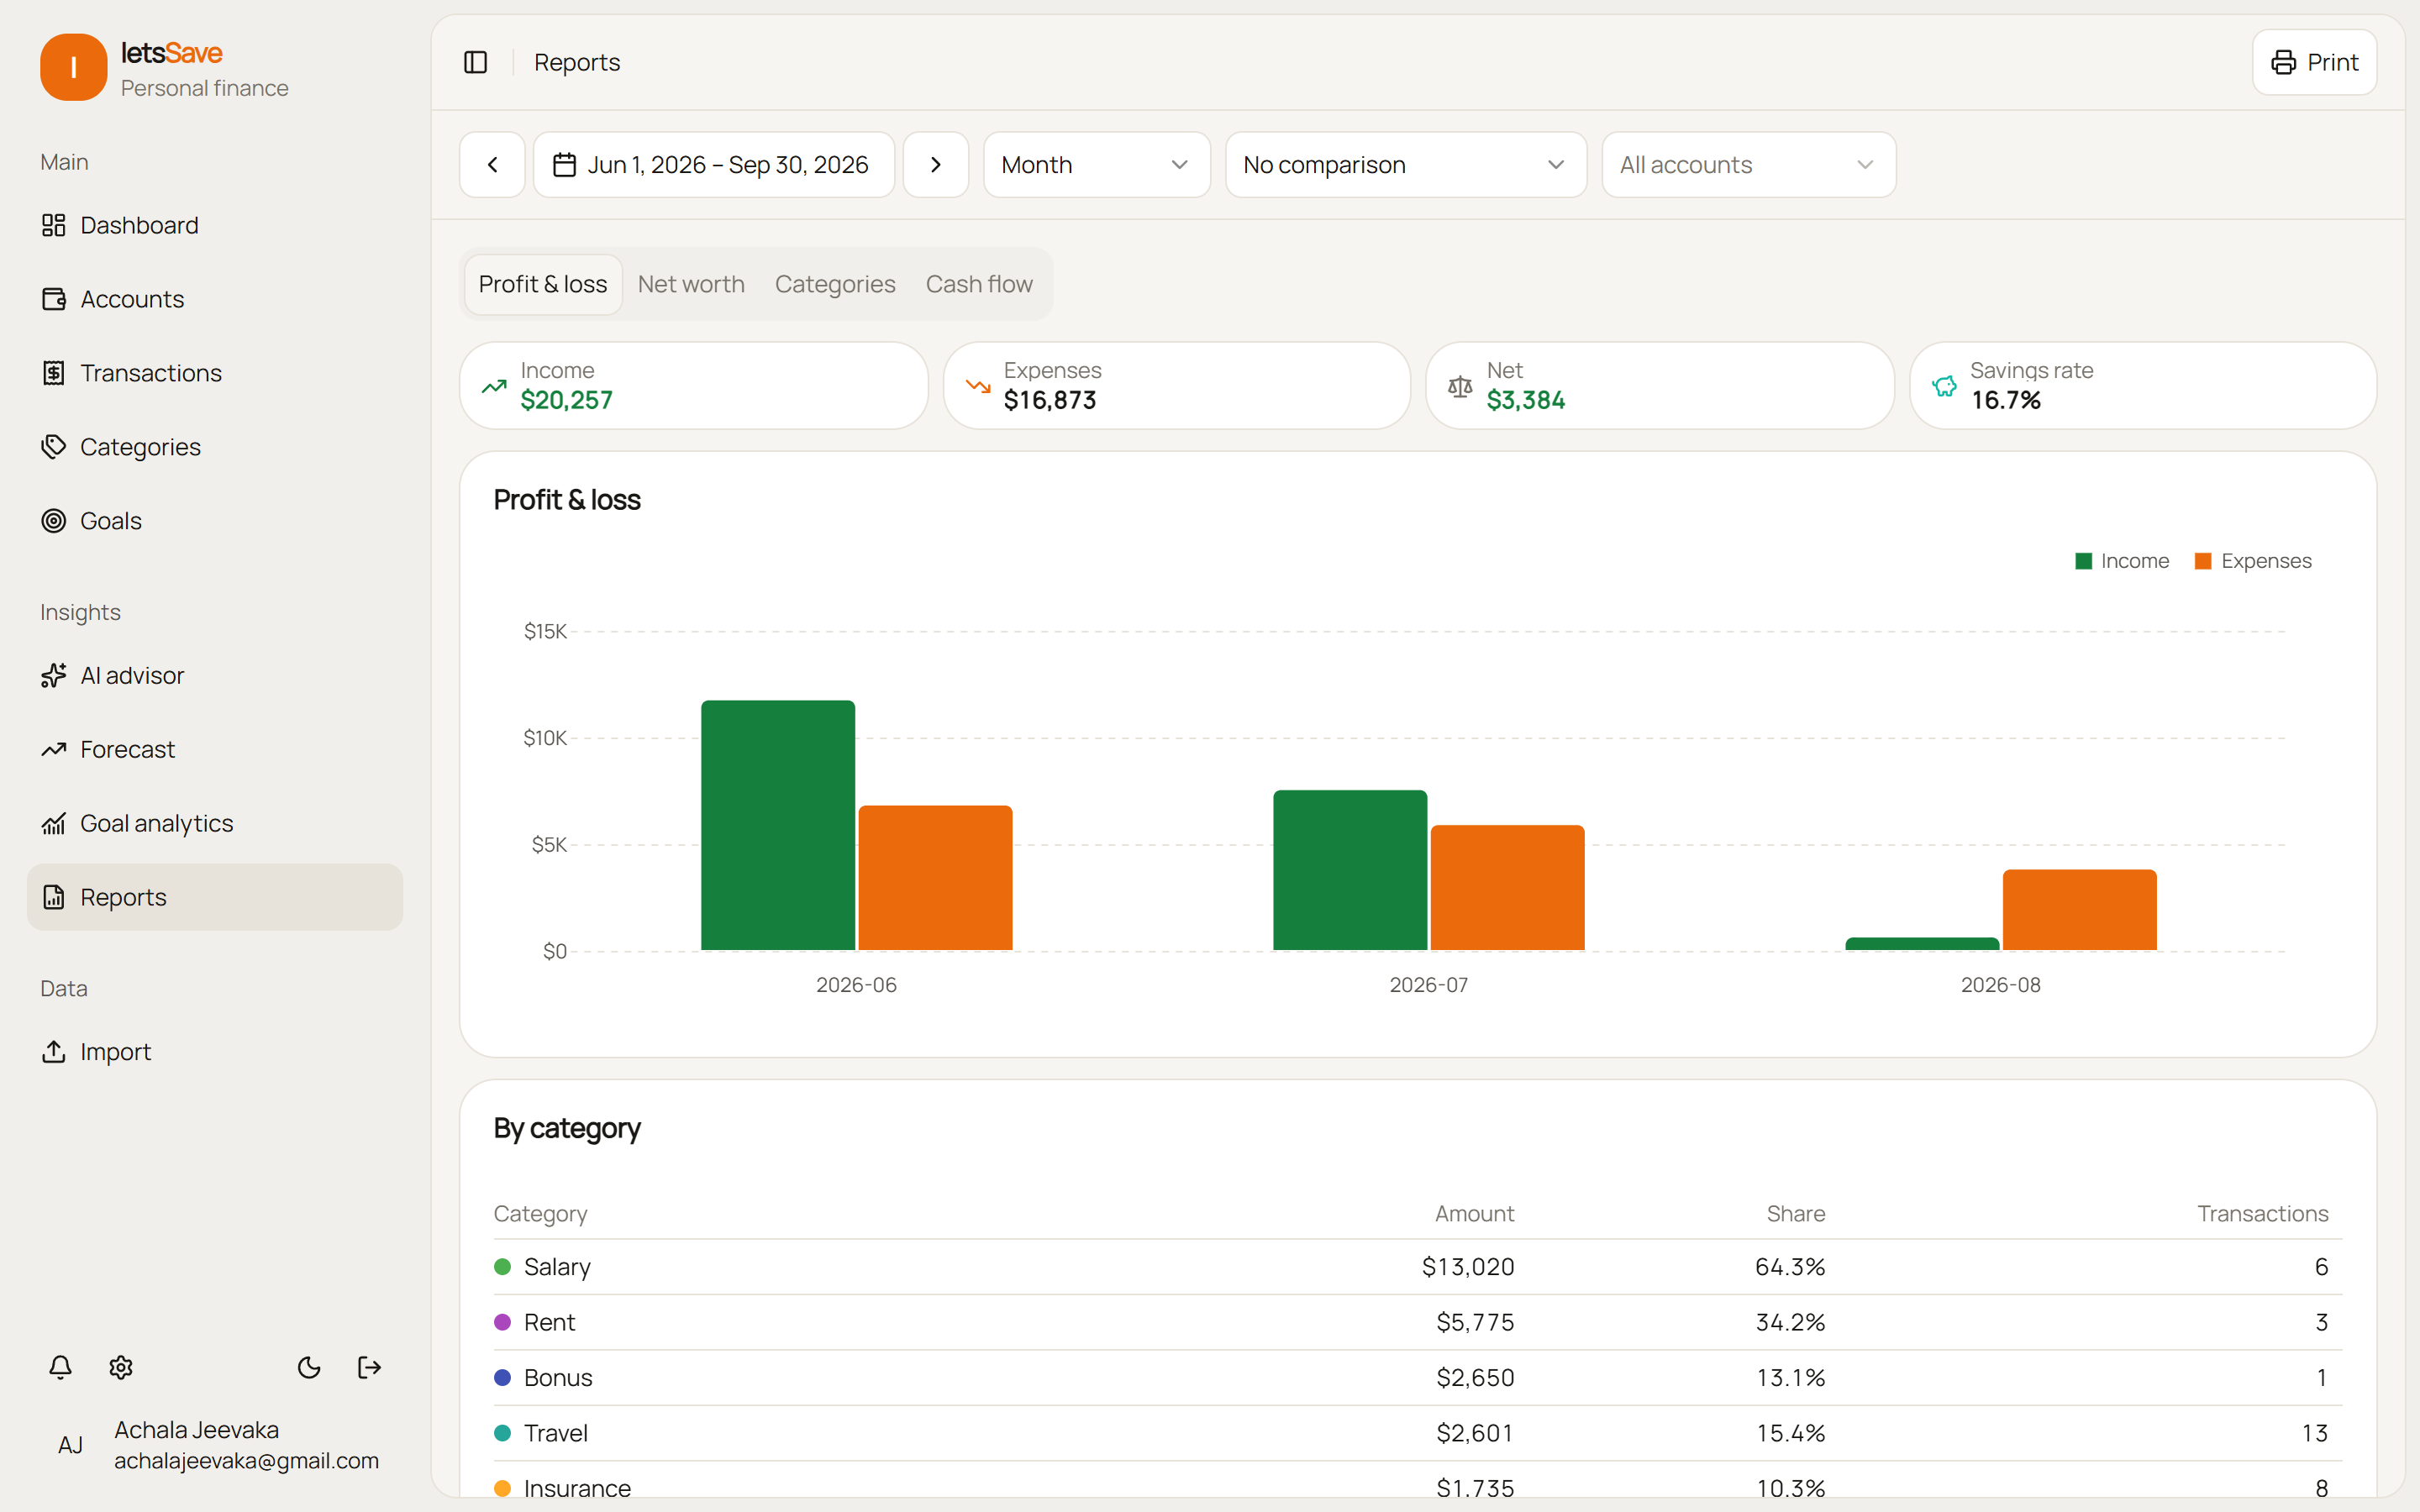This screenshot has width=2420, height=1512.
Task: Expand the No comparison dropdown
Action: click(x=1406, y=165)
